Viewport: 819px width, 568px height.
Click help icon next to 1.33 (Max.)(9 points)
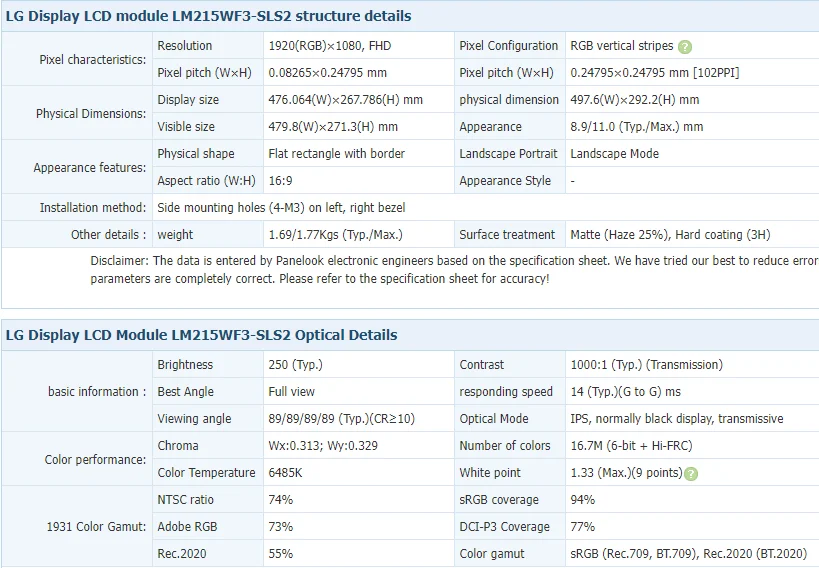tap(691, 474)
